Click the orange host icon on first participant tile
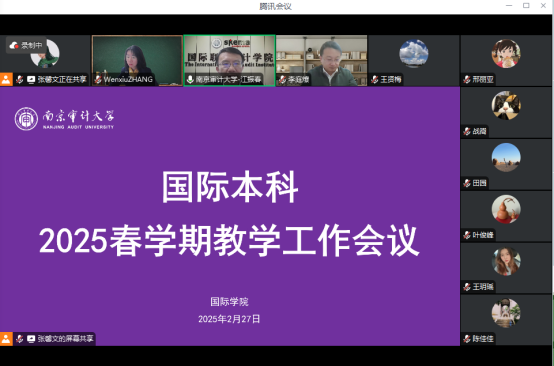554x366 pixels. (x=6, y=79)
